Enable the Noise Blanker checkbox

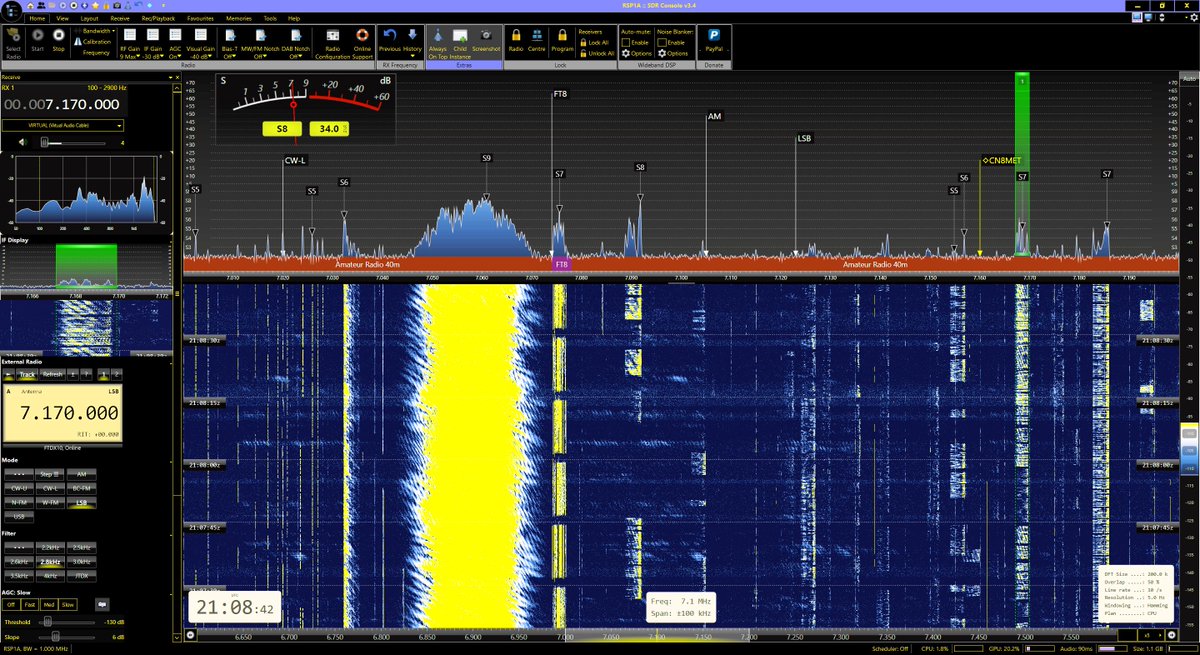coord(661,42)
